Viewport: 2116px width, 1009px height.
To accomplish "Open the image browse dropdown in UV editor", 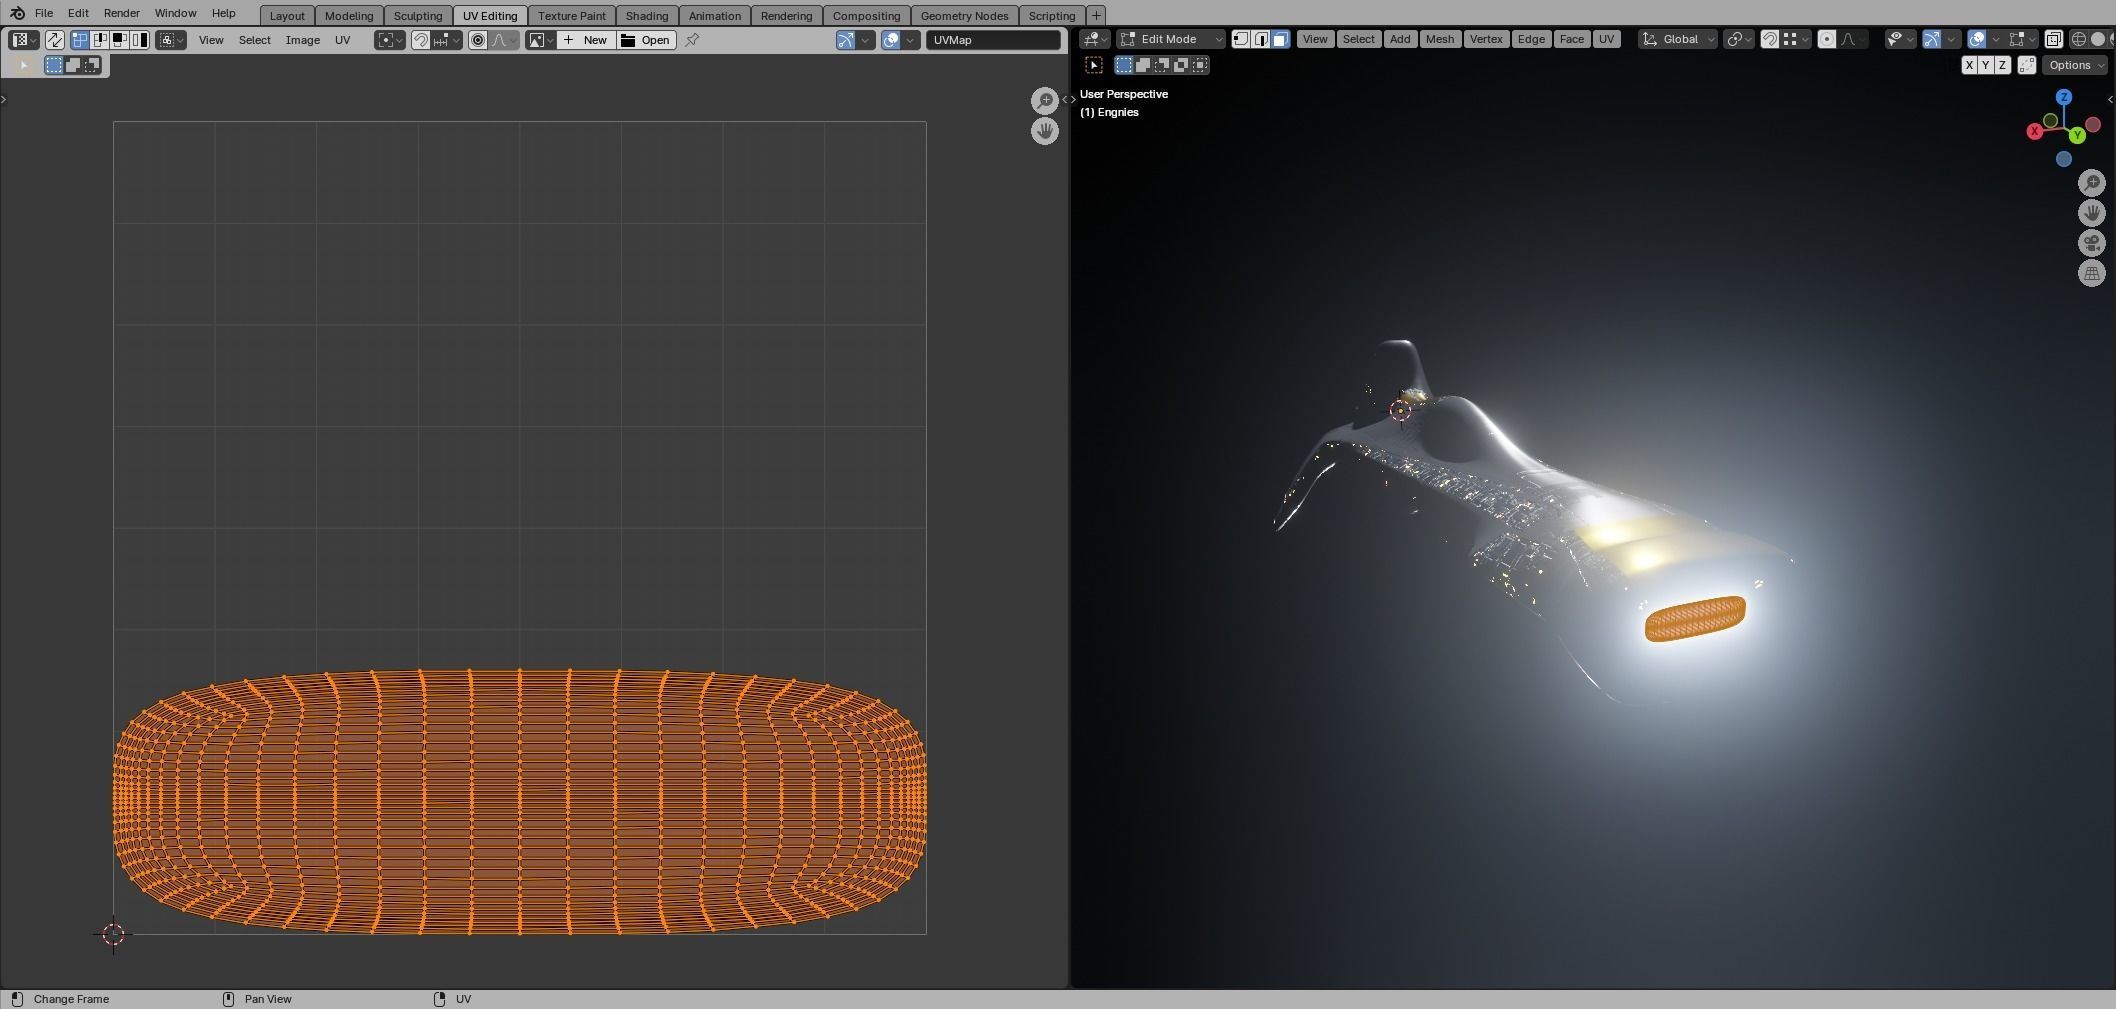I will [x=540, y=40].
